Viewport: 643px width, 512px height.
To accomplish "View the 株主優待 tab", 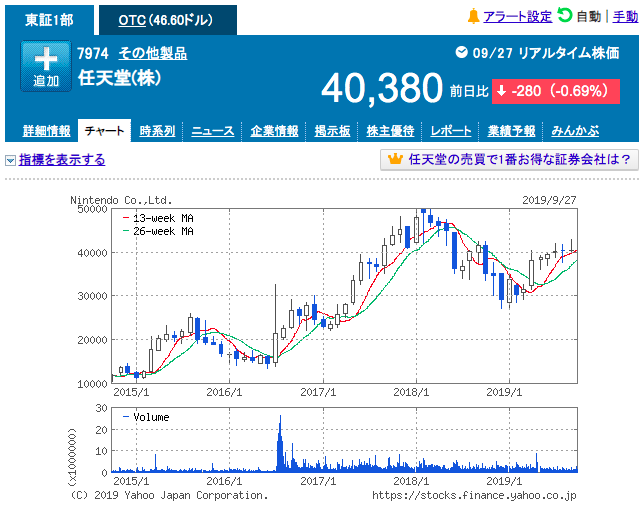I will (390, 131).
